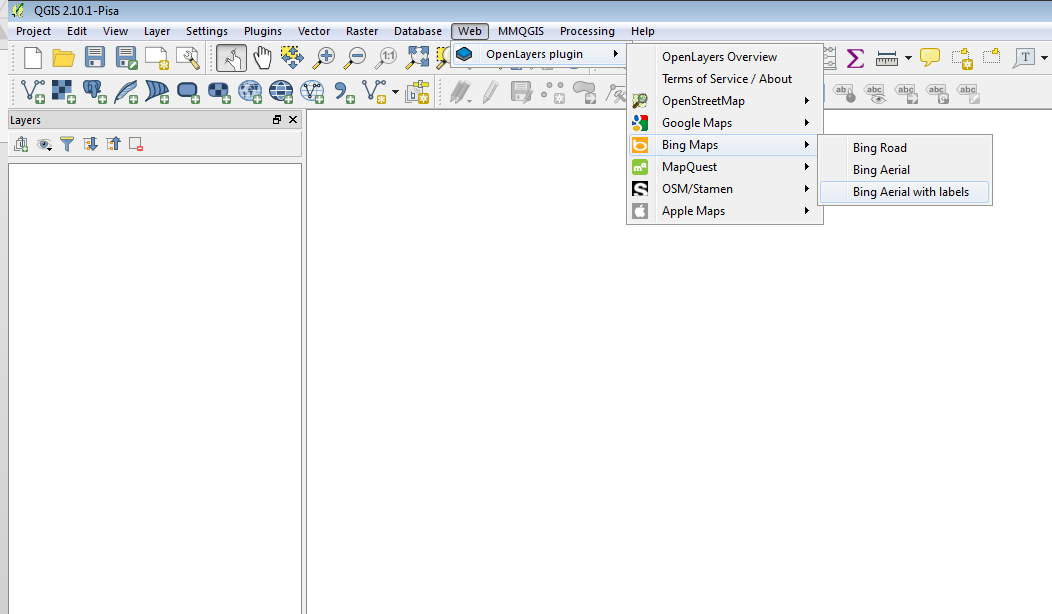Click the Create GPX layer icon
The height and width of the screenshot is (614, 1052).
tap(417, 91)
